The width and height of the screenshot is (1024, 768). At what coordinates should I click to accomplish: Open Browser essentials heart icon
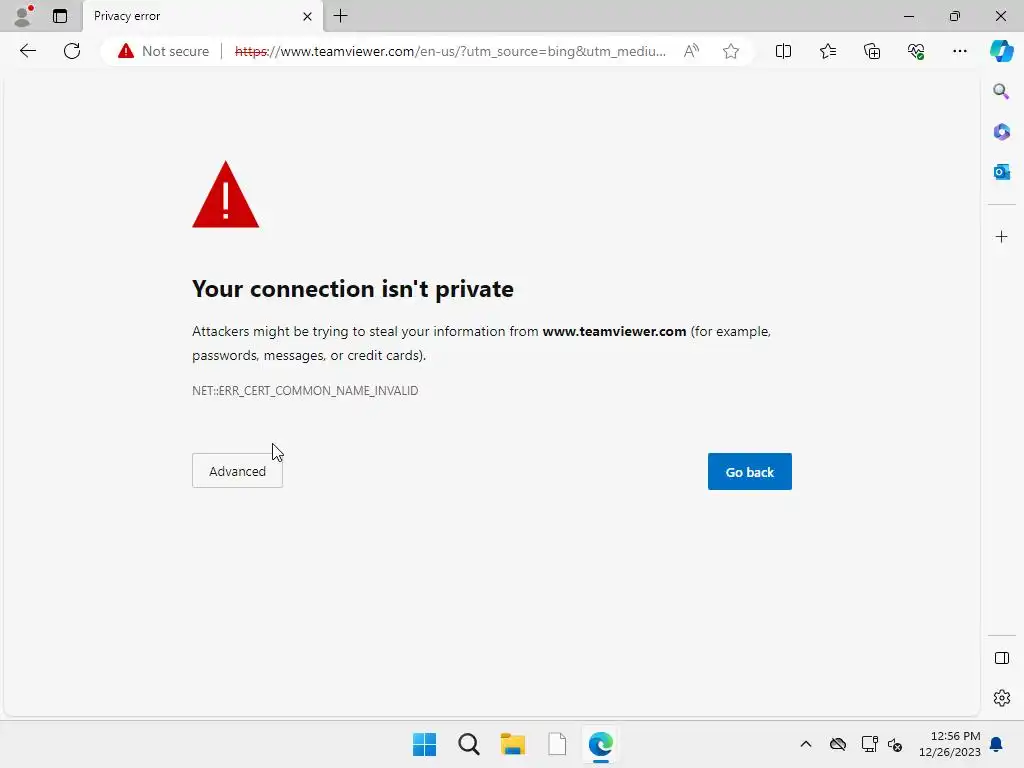(x=916, y=51)
